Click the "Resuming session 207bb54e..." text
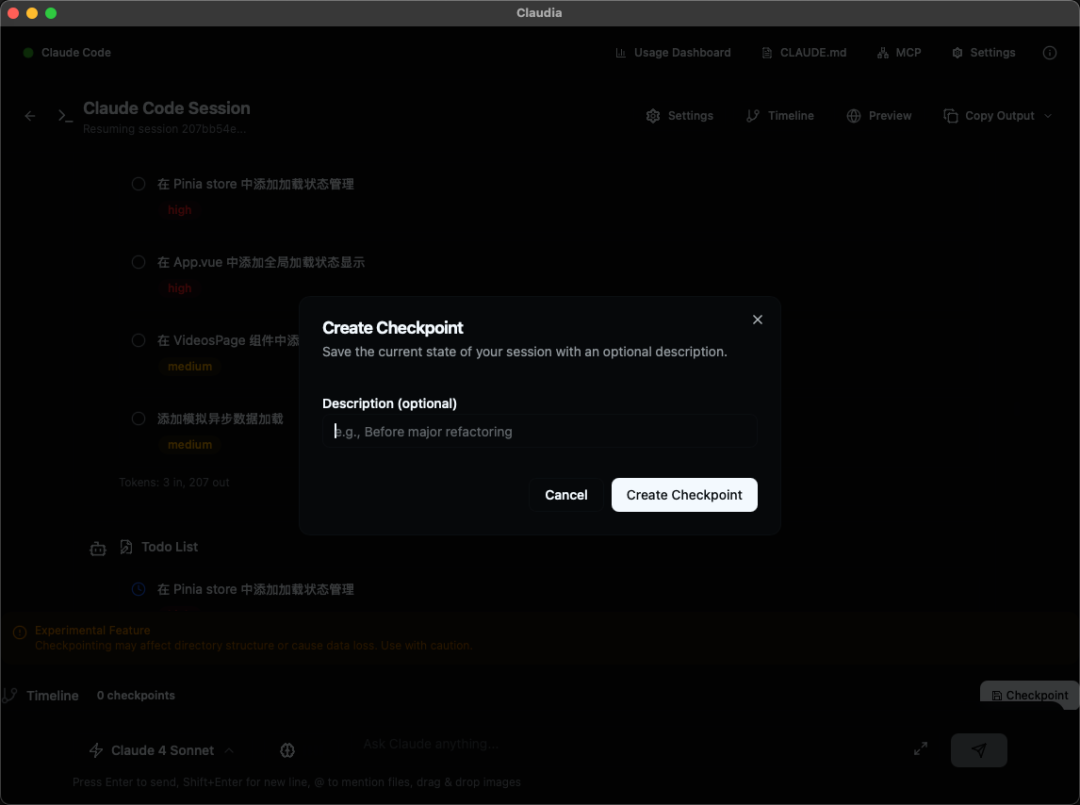 pos(164,129)
